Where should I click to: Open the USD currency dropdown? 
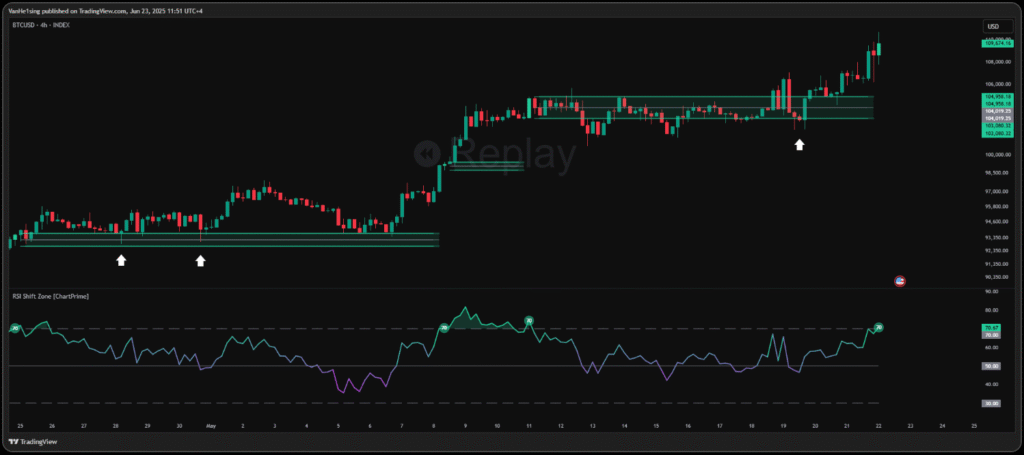pyautogui.click(x=993, y=27)
